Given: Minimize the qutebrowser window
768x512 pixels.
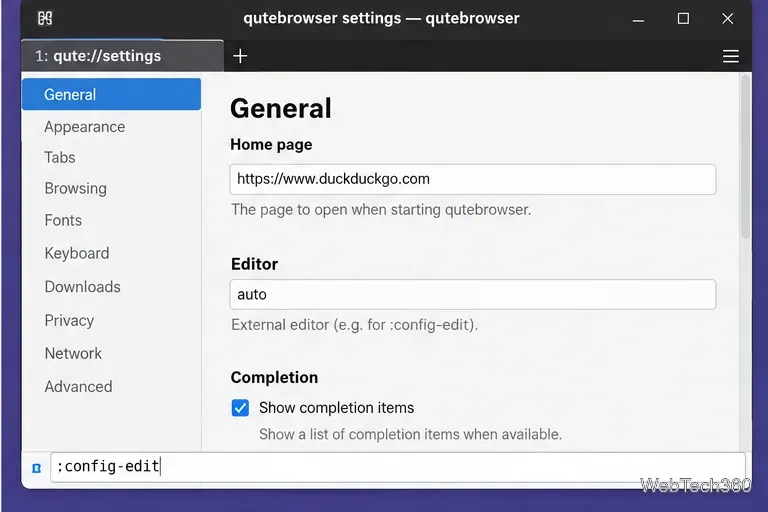Looking at the screenshot, I should (638, 20).
